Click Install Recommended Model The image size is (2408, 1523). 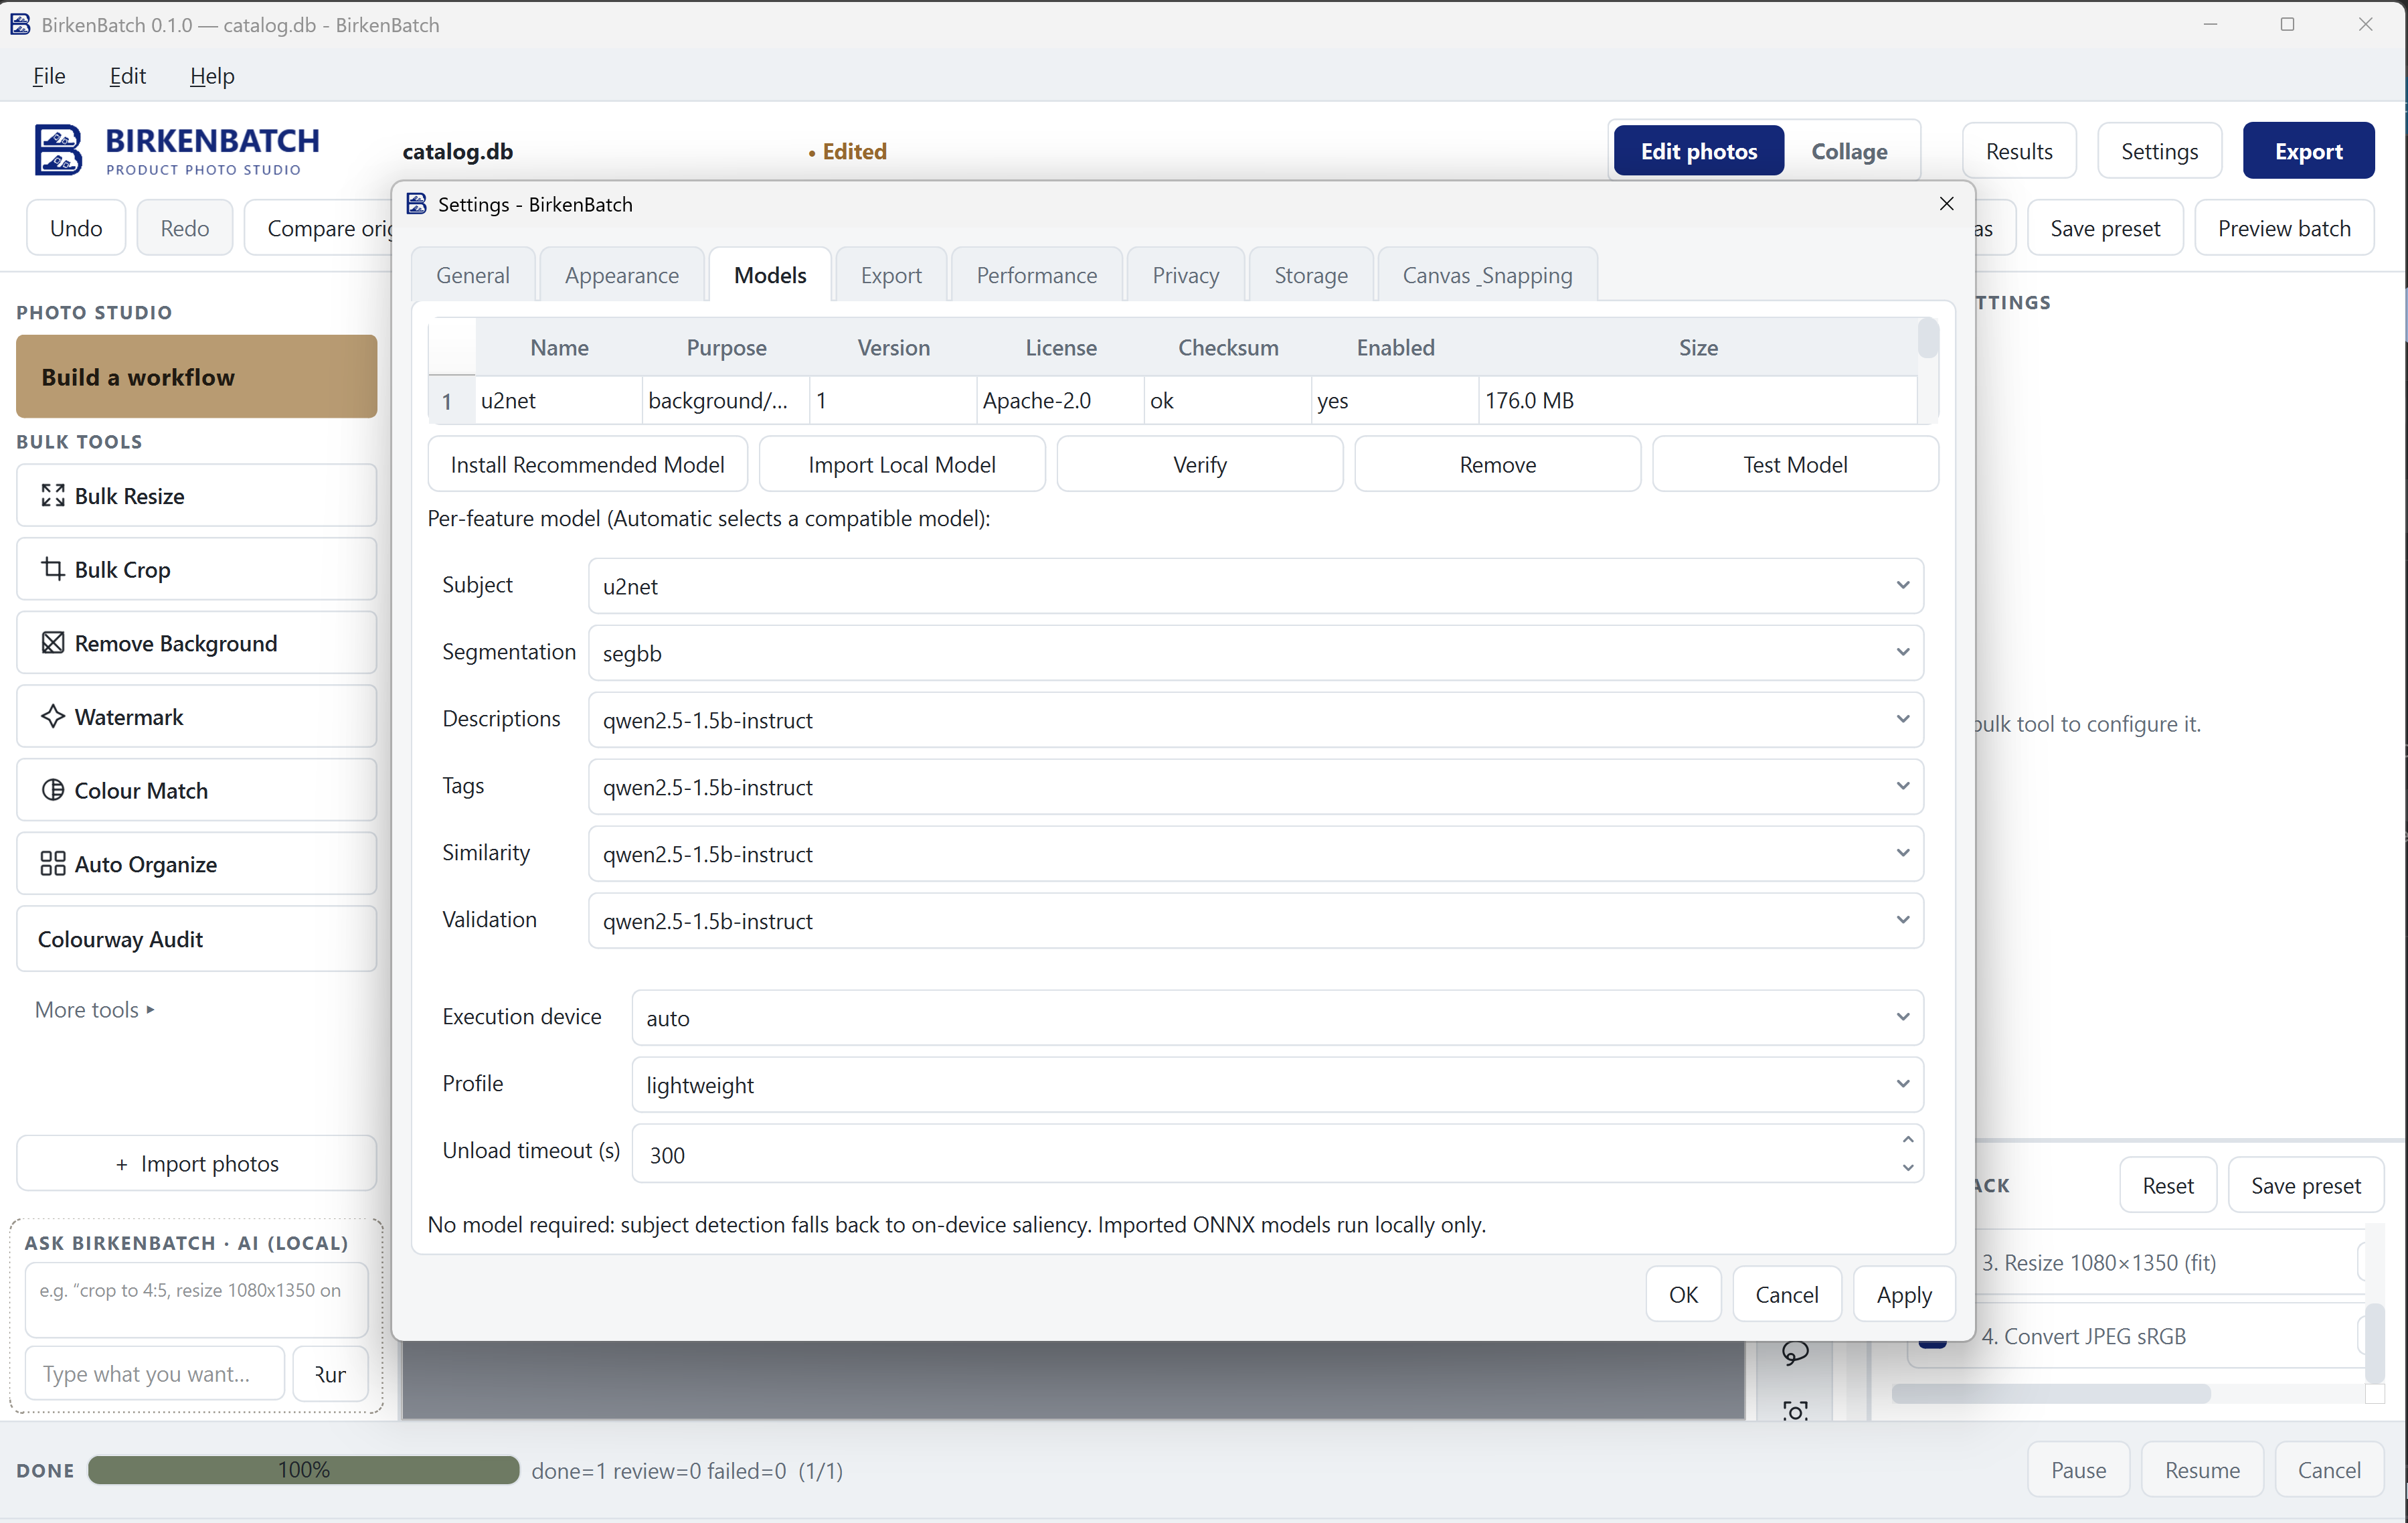(x=587, y=465)
